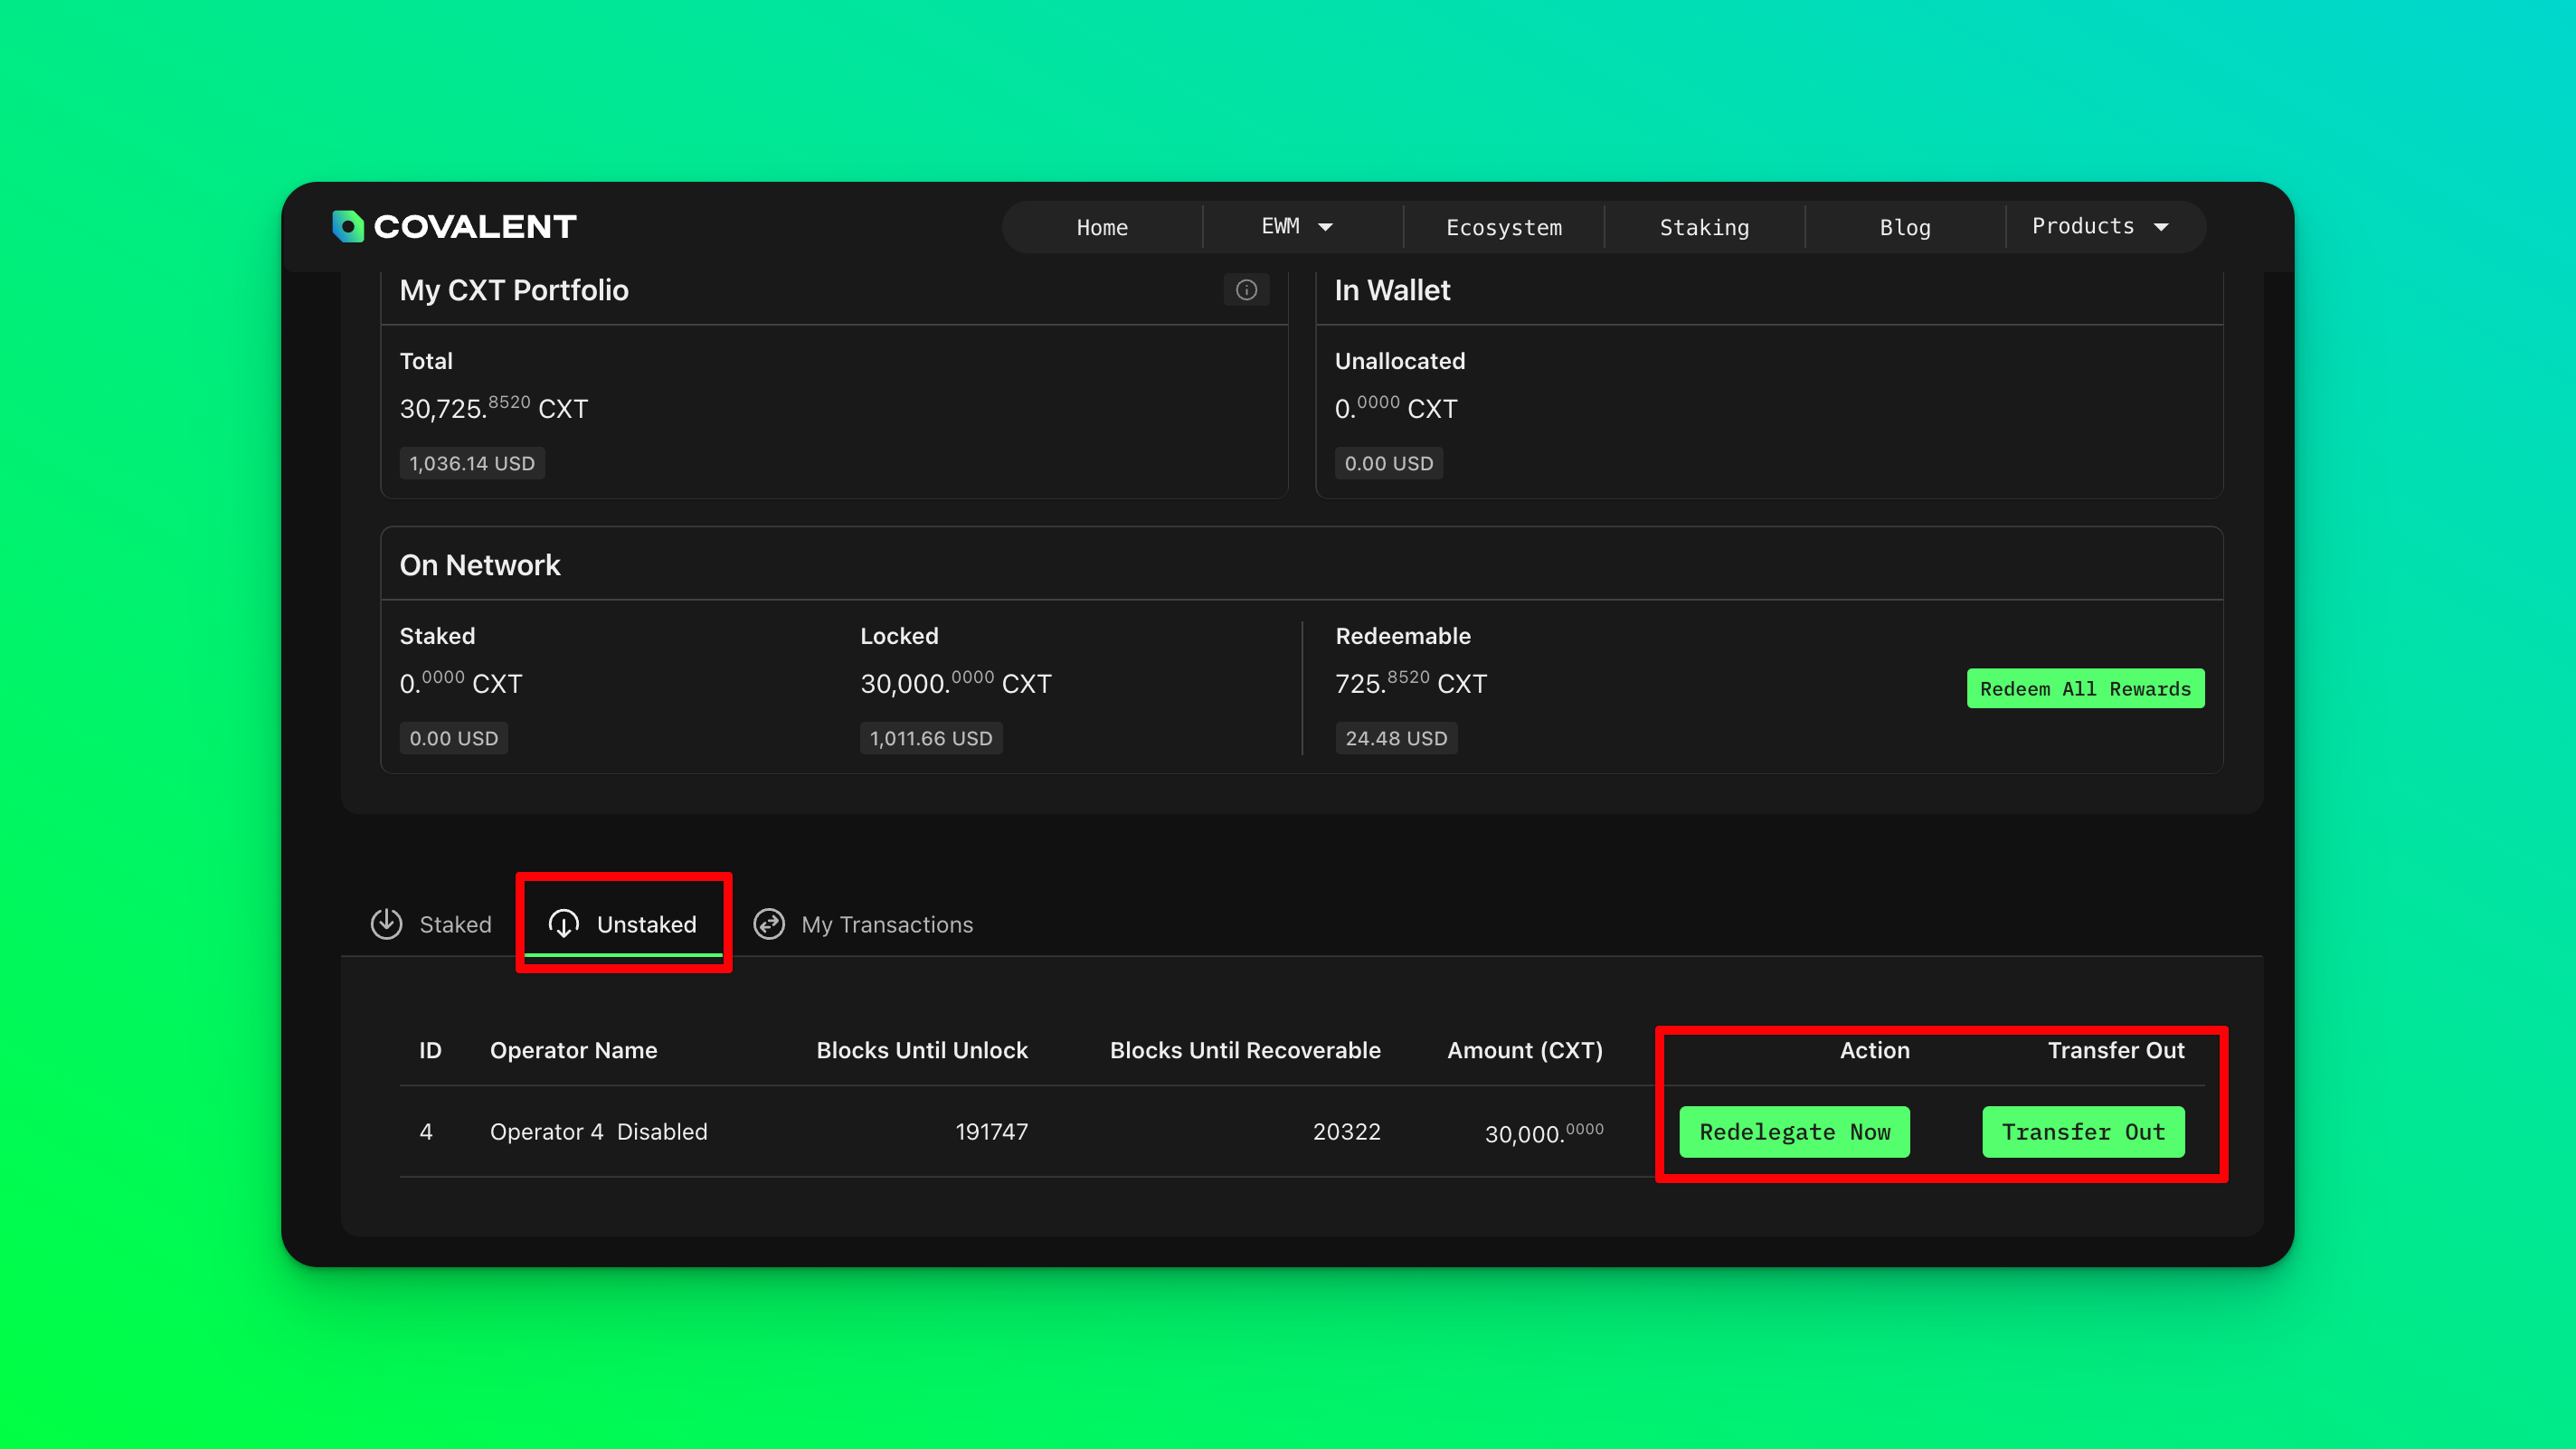The height and width of the screenshot is (1449, 2576).
Task: Select the Unstaked tab label
Action: click(646, 924)
